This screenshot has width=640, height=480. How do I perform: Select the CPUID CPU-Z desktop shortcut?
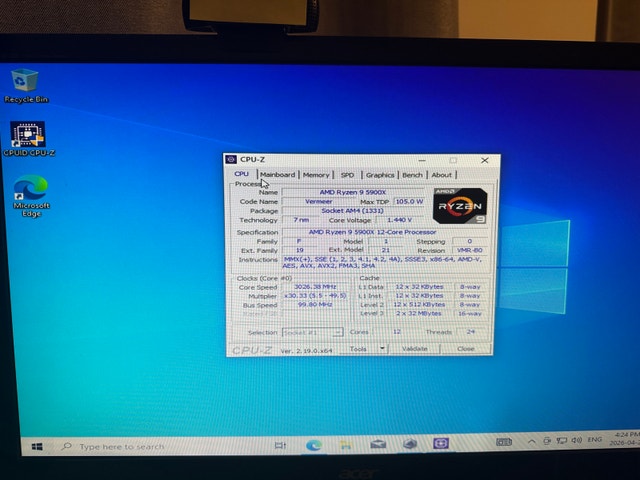coord(28,139)
